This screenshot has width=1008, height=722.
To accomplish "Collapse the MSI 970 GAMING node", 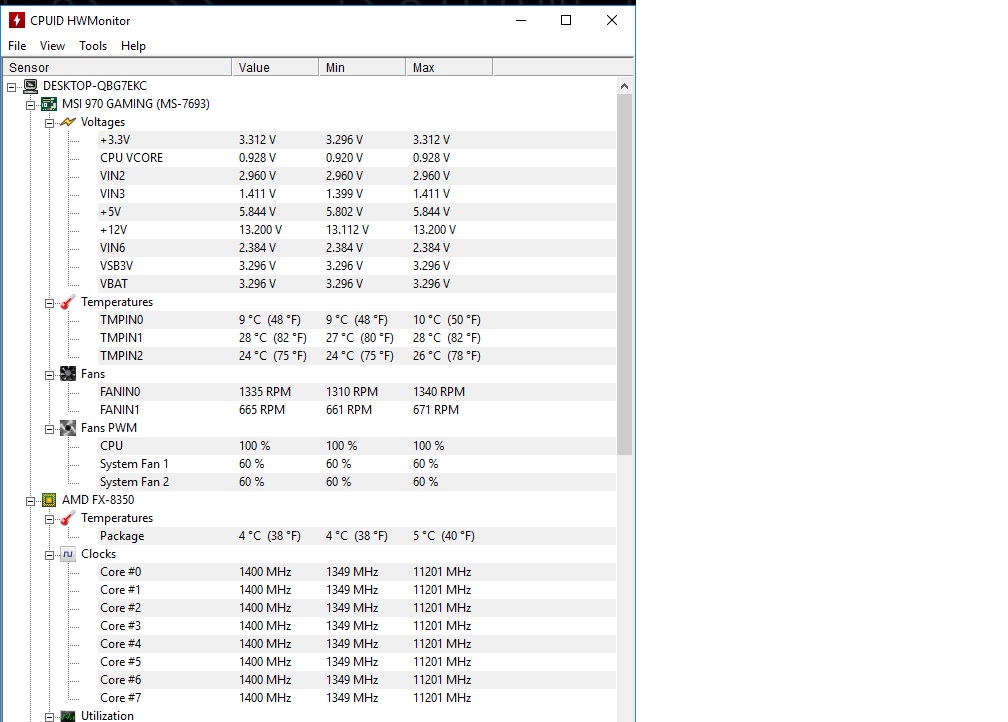I will click(x=30, y=105).
